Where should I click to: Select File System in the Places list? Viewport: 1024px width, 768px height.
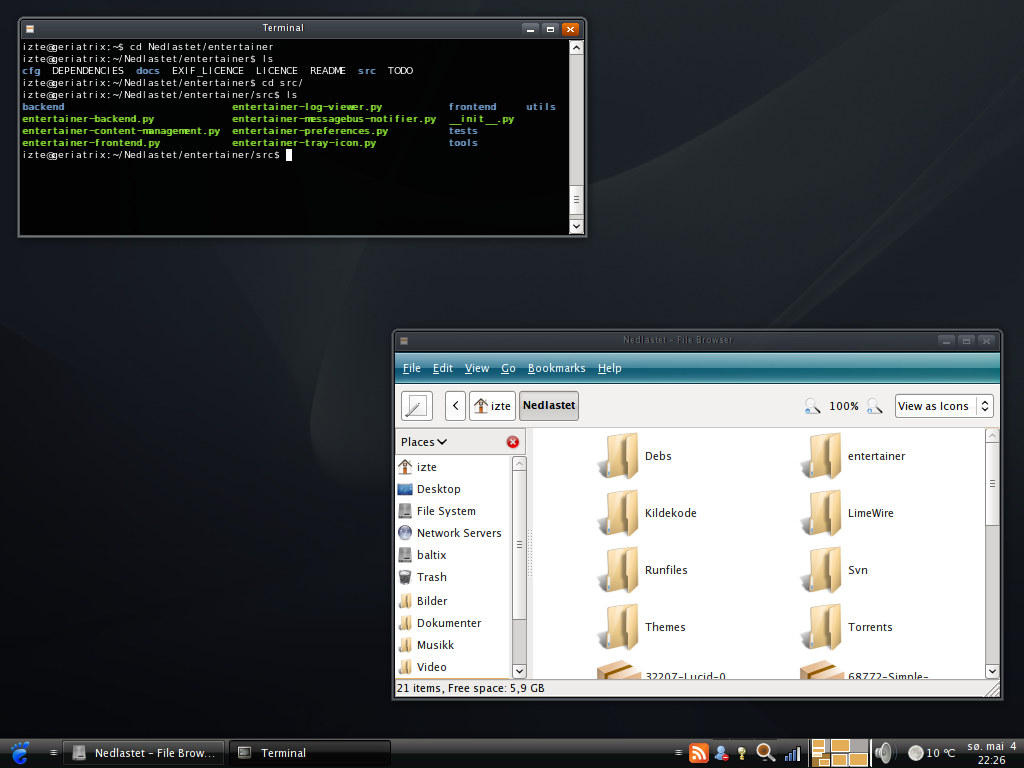pos(453,511)
